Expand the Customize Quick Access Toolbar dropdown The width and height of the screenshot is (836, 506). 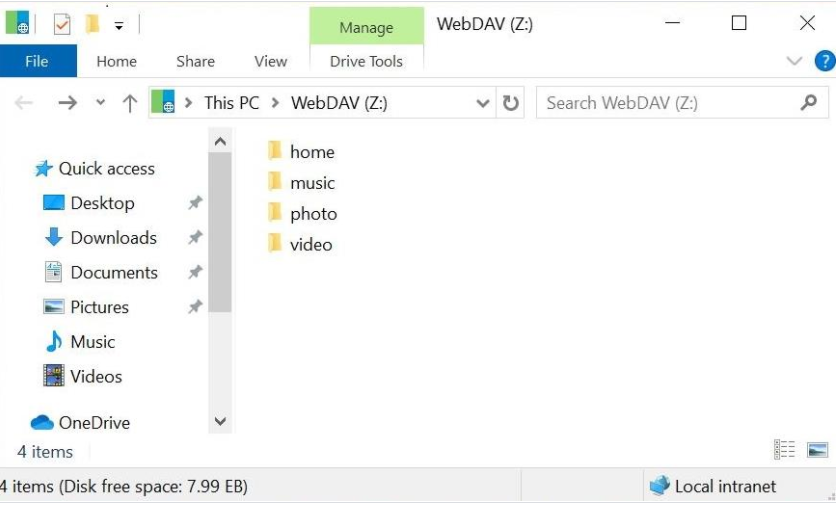pyautogui.click(x=119, y=26)
